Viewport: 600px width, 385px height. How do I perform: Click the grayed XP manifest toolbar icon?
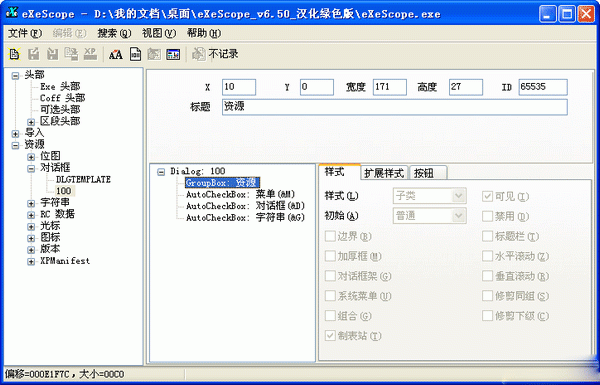(x=90, y=54)
